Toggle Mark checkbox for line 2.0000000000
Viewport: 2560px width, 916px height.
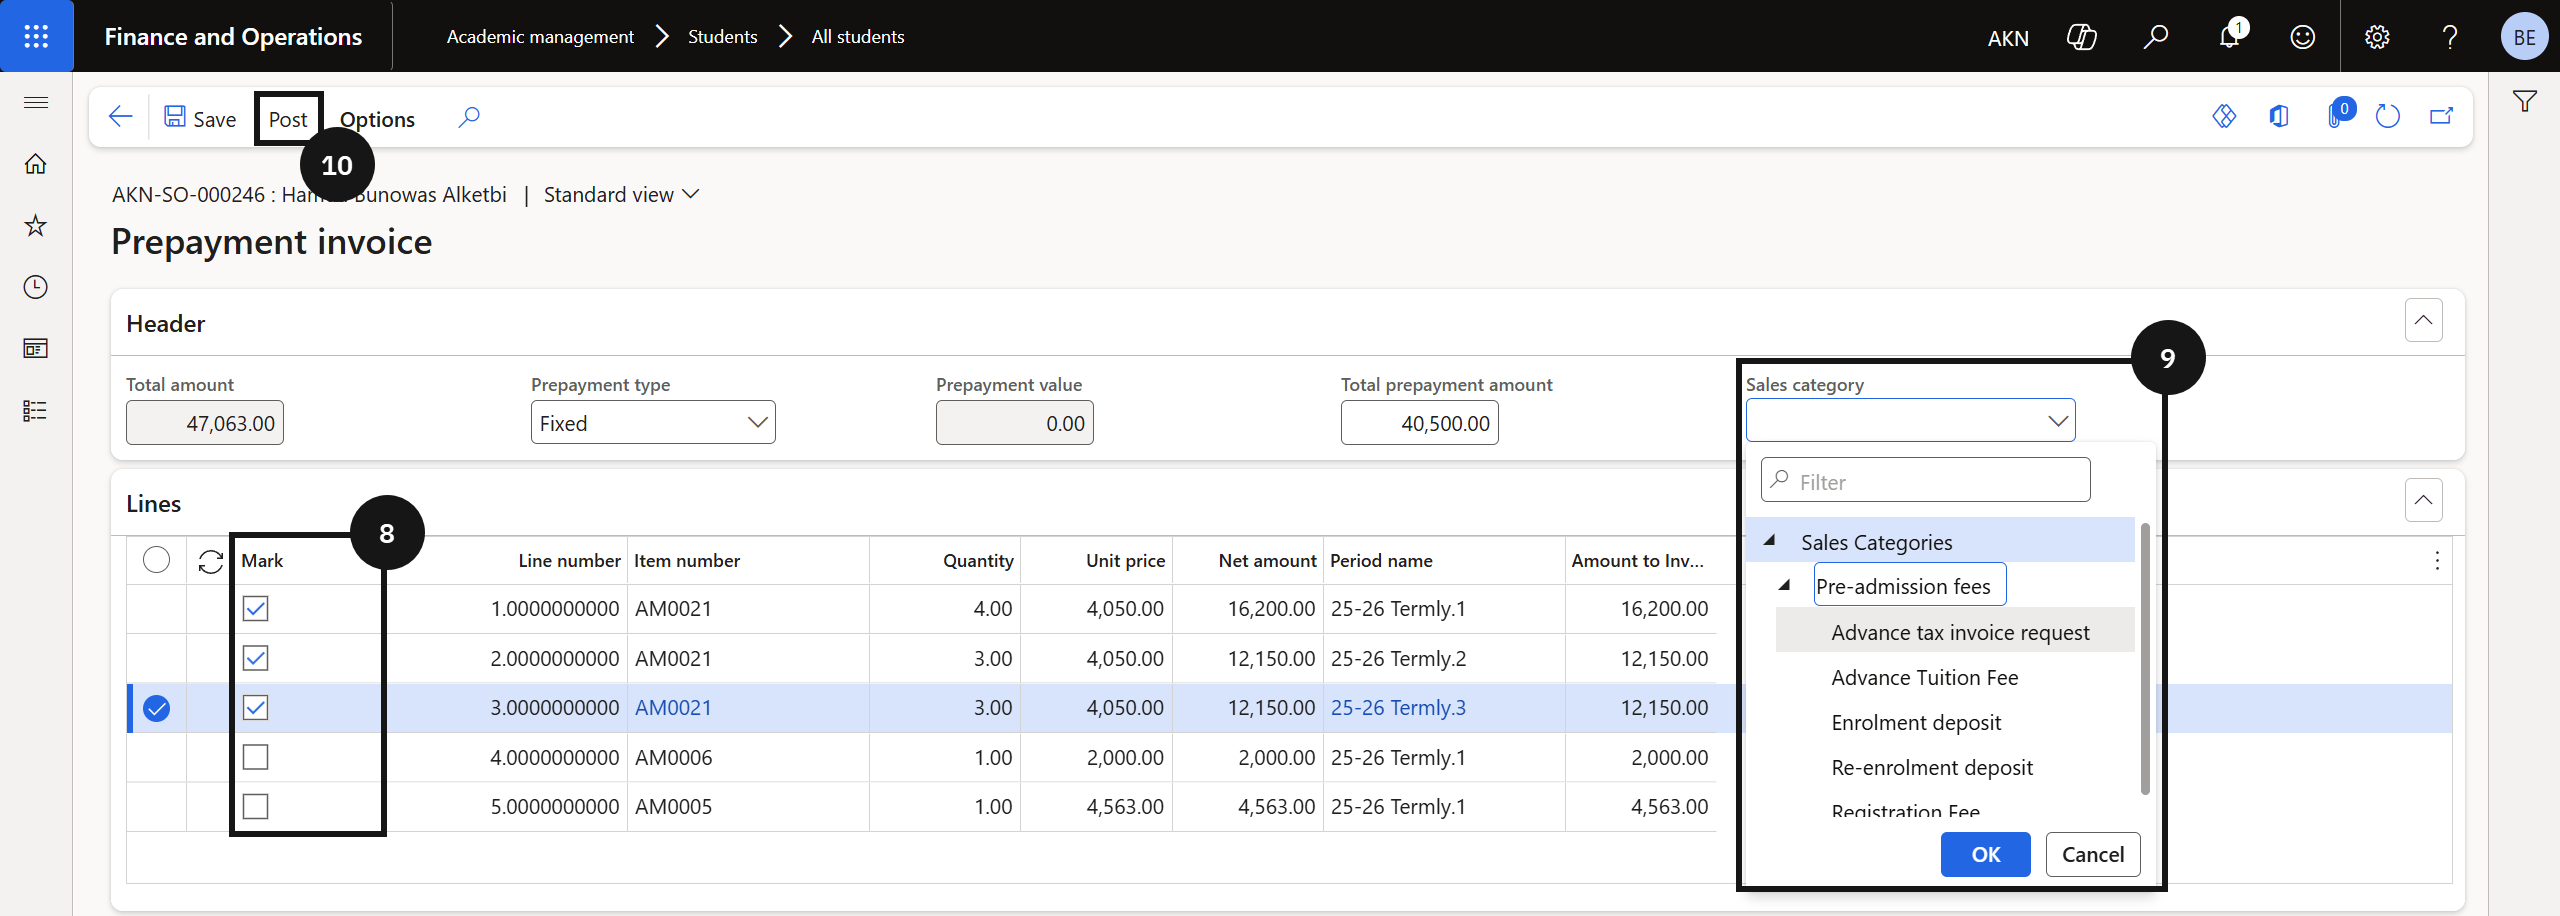[256, 658]
